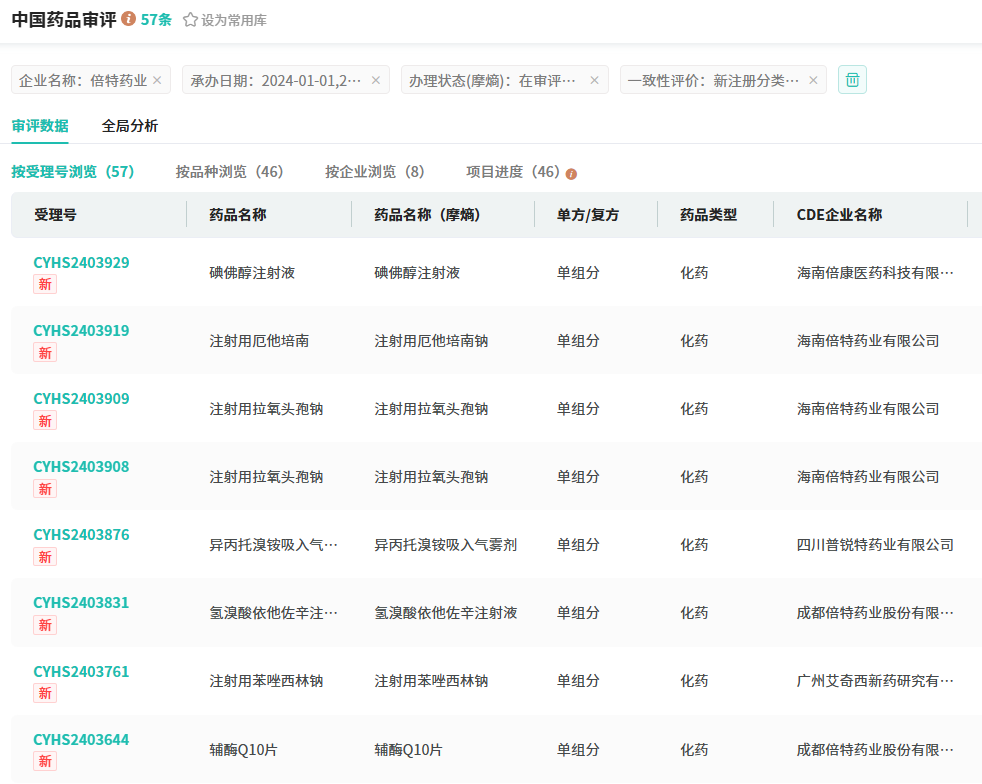Click the trash icon to clear all filters
Viewport: 982px width, 784px height.
tap(852, 80)
